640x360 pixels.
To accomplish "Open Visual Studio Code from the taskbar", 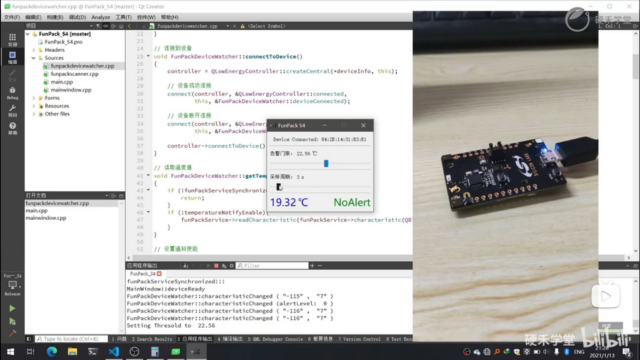I will [113, 351].
